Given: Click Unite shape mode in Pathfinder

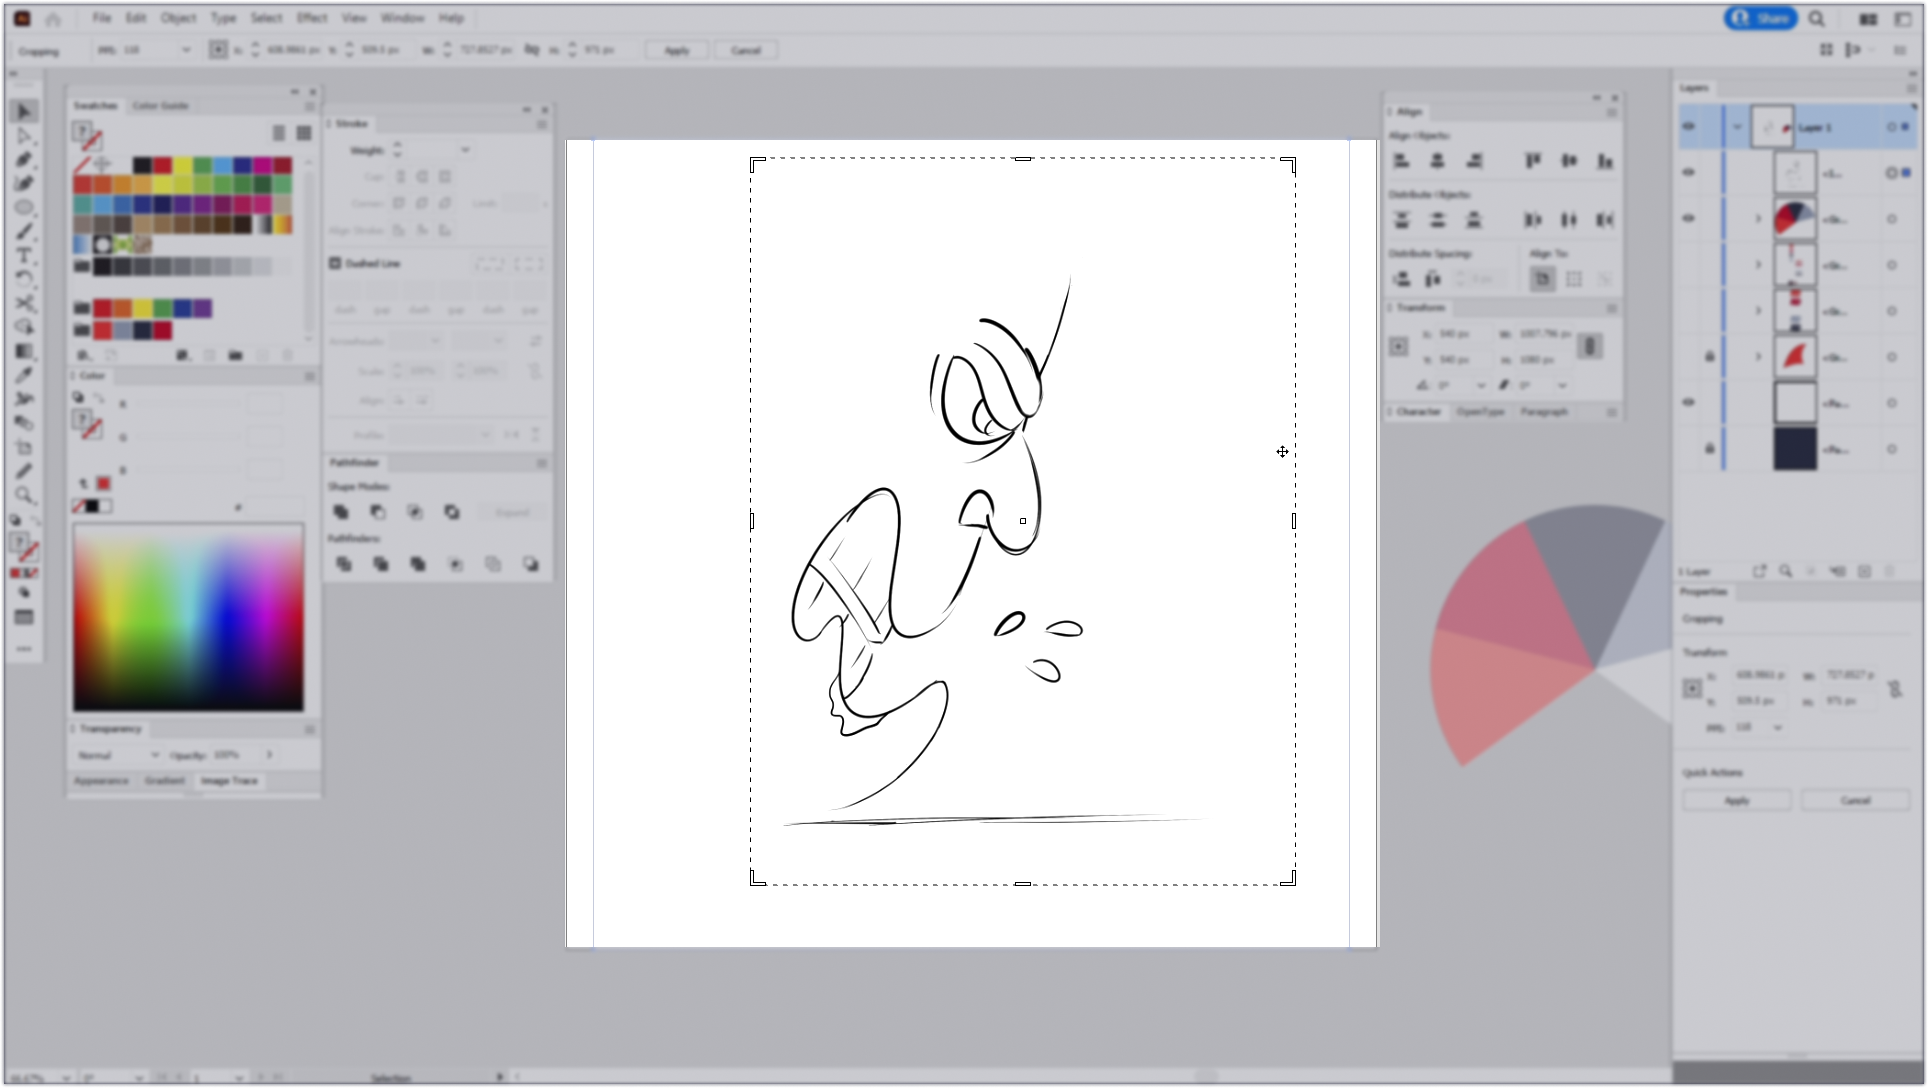Looking at the screenshot, I should point(342,512).
